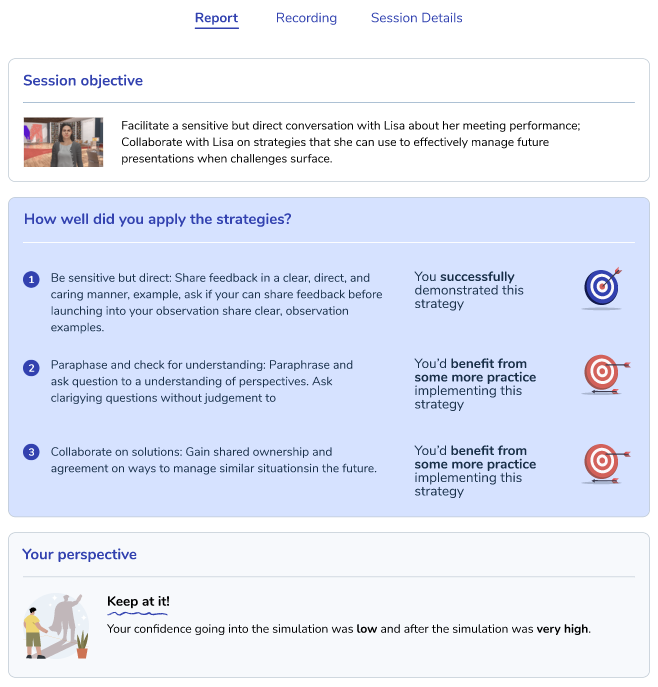The image size is (658, 687).
Task: Click the Your perspective heading
Action: coord(80,554)
